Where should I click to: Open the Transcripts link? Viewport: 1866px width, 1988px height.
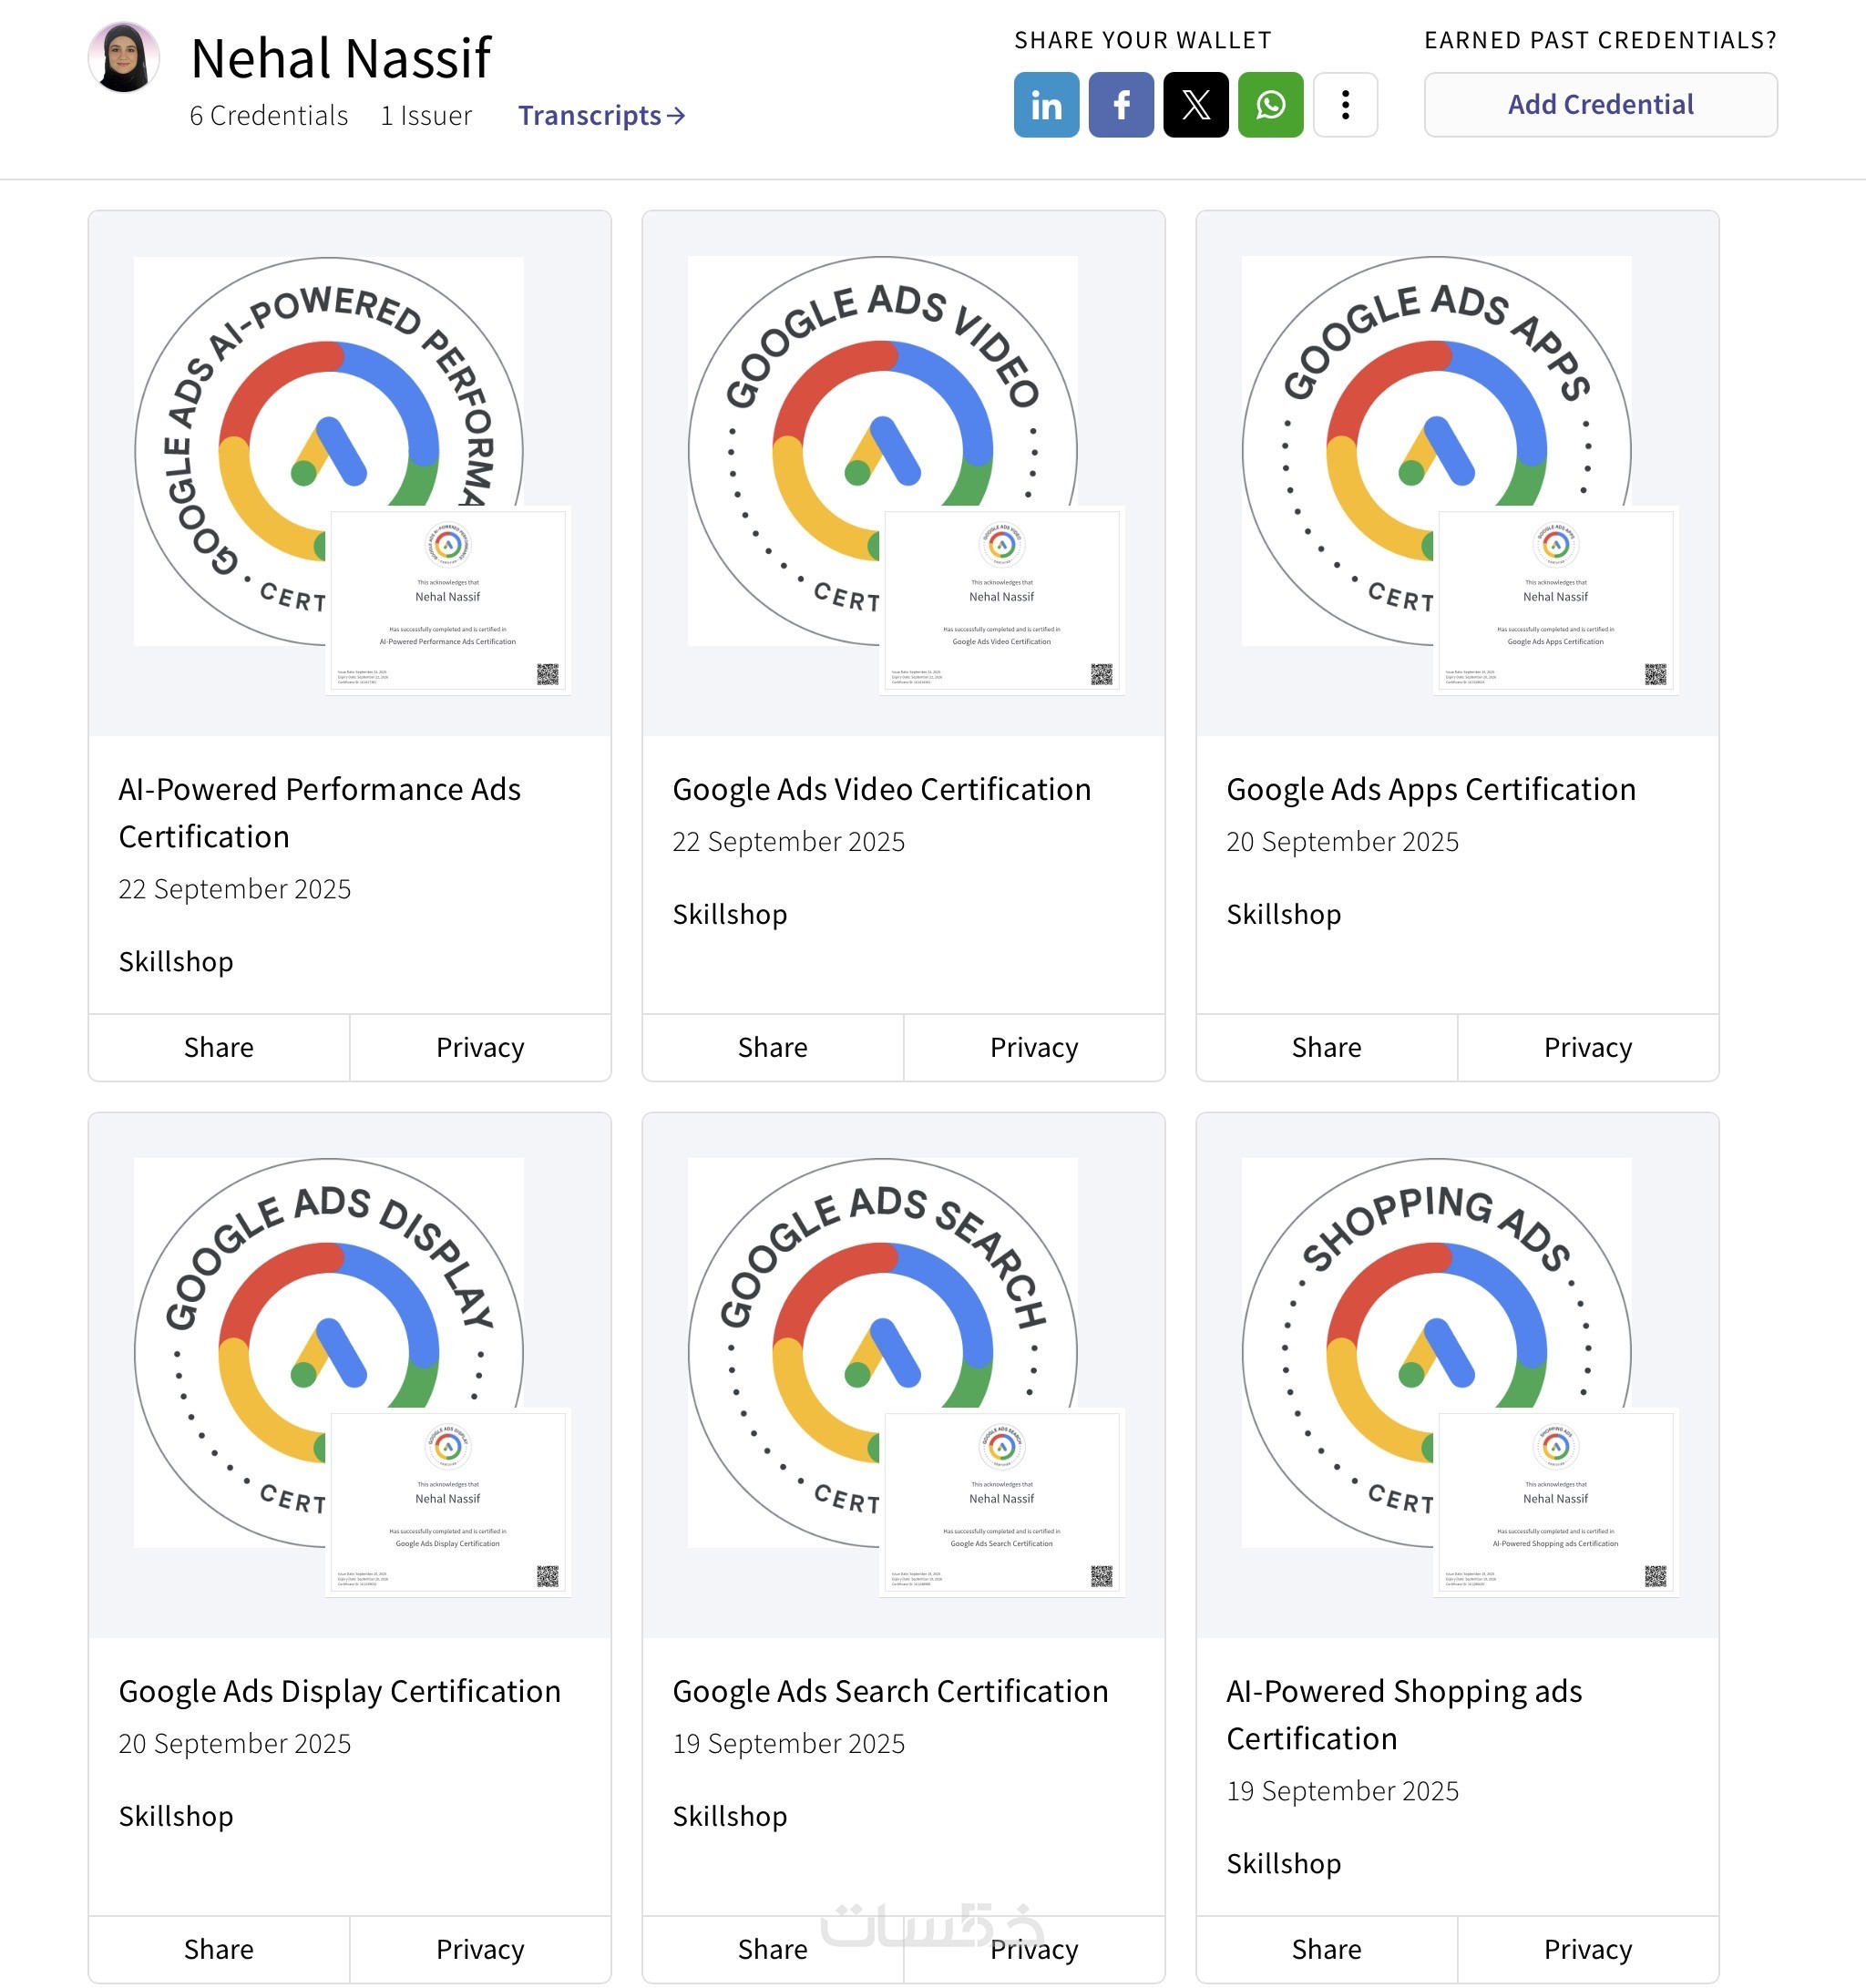[x=601, y=116]
